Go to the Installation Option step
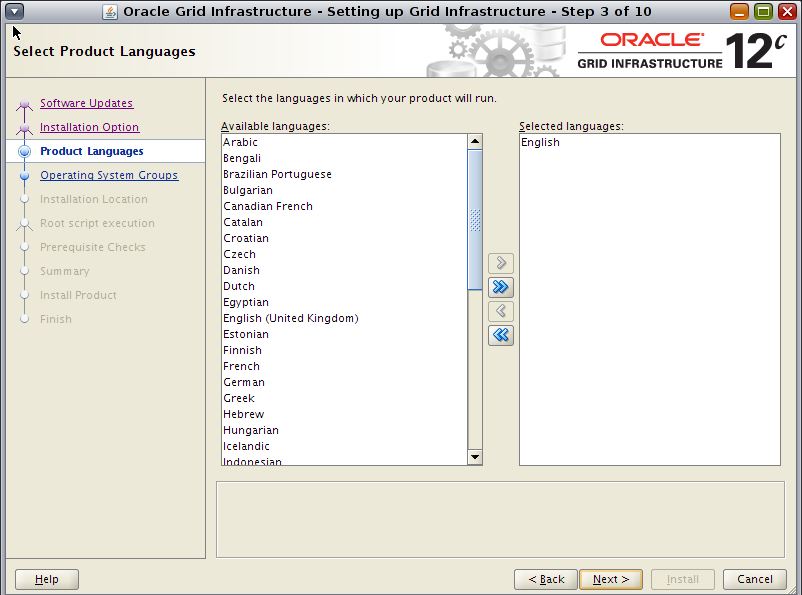The image size is (802, 595). [x=90, y=127]
